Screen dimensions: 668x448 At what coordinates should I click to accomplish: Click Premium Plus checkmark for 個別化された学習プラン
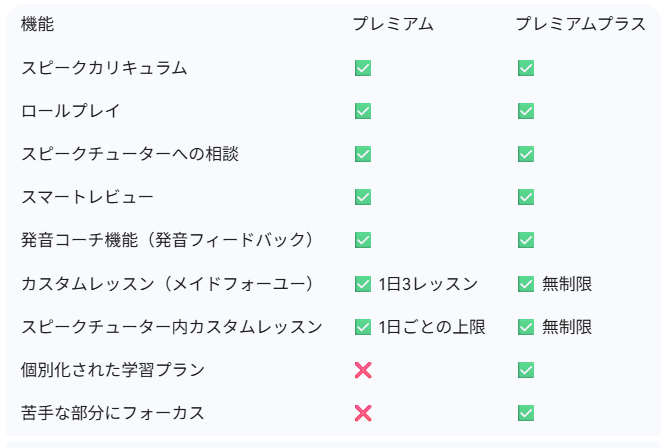click(526, 370)
